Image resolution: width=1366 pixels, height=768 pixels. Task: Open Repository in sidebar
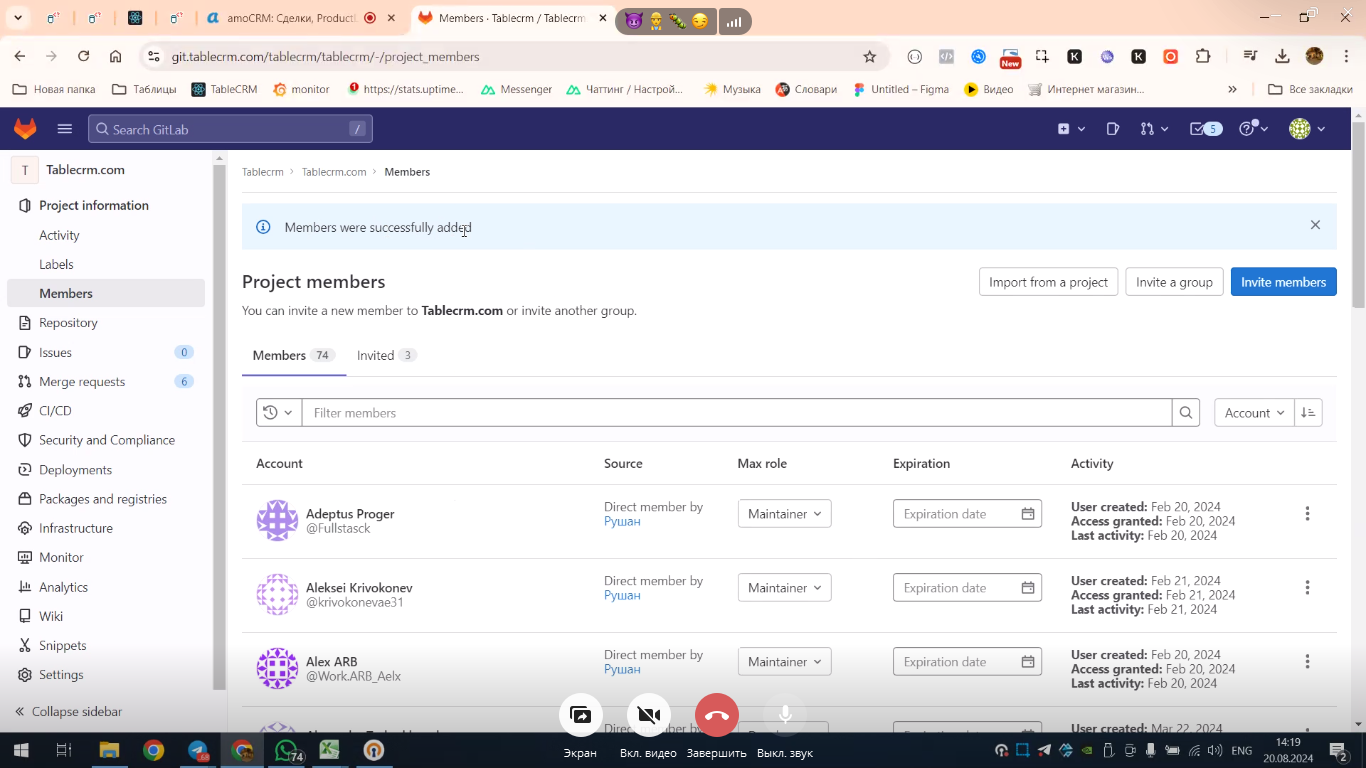[x=106, y=323]
